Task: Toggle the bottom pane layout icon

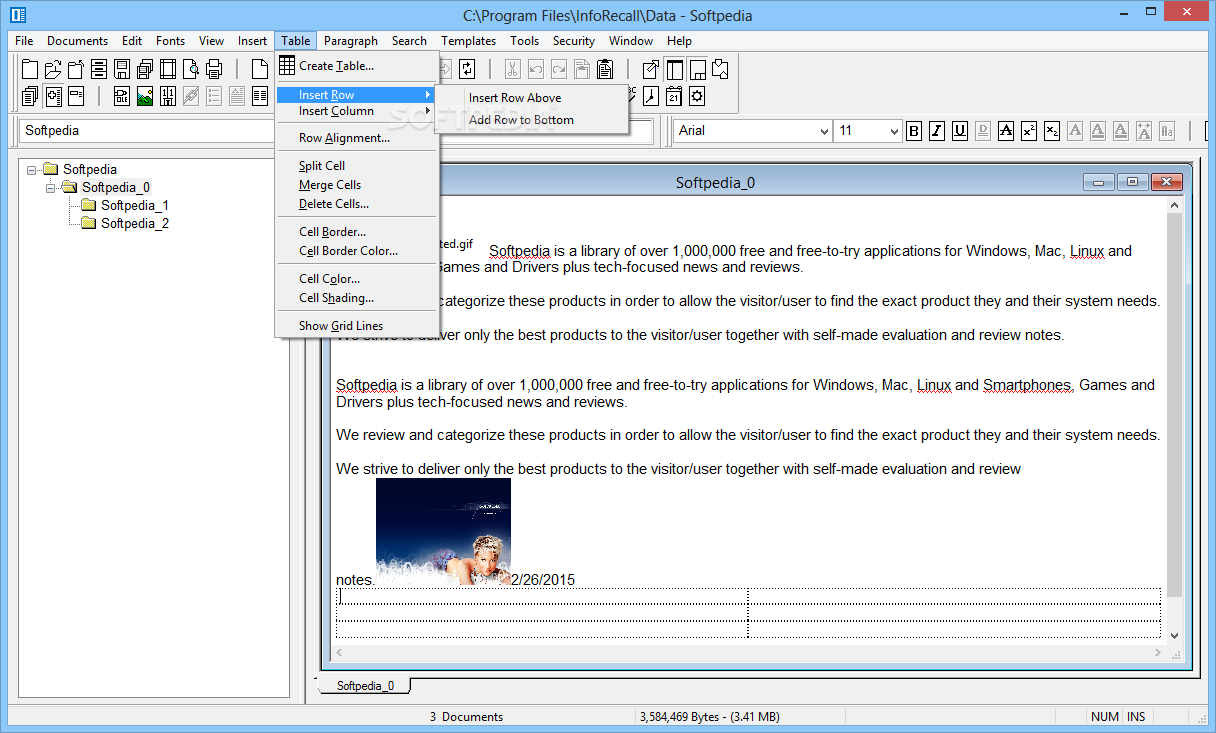Action: (x=697, y=69)
